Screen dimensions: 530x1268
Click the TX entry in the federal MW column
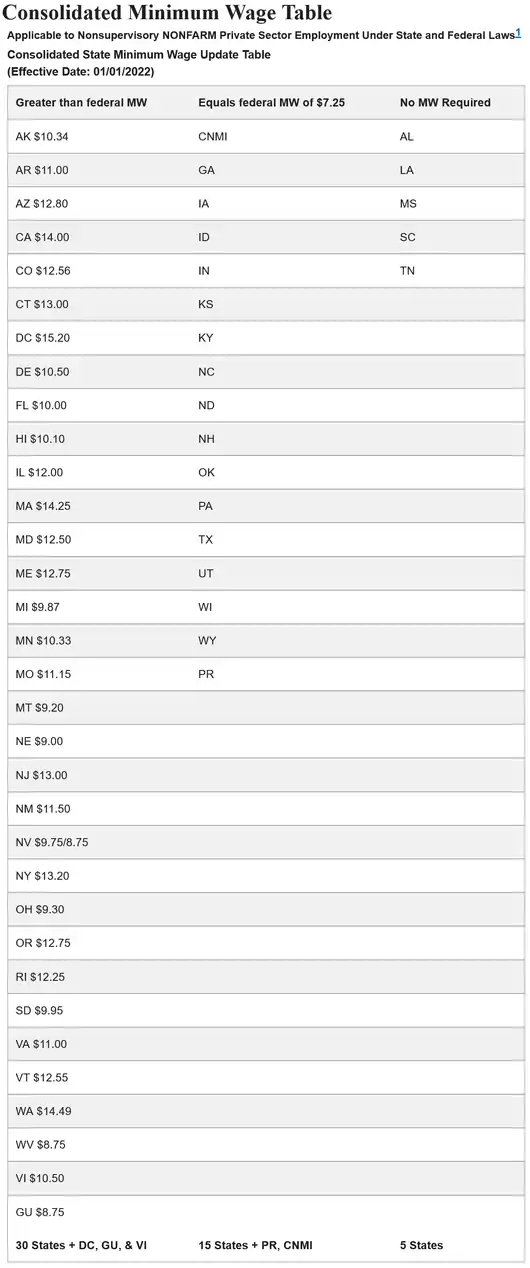click(x=206, y=540)
